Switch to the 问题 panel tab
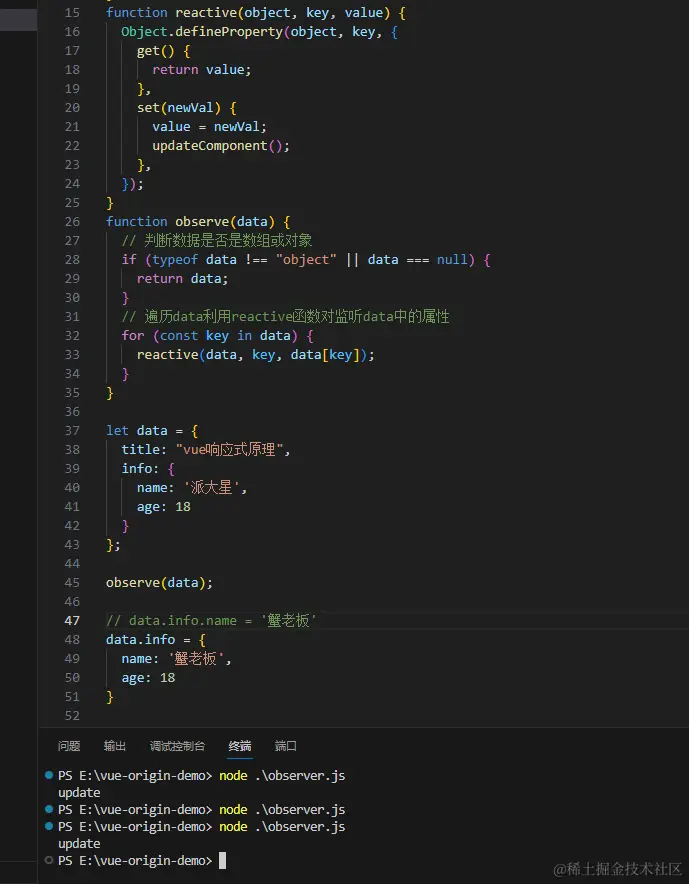 coord(69,746)
